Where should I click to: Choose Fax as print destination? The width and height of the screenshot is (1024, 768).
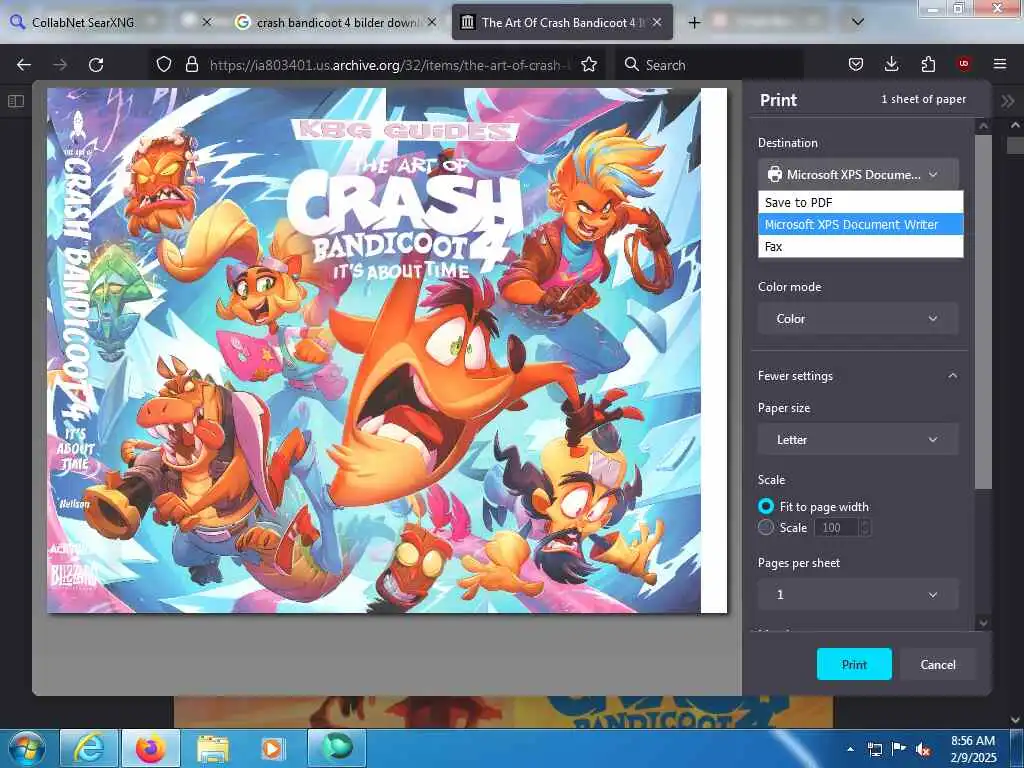pyautogui.click(x=860, y=246)
